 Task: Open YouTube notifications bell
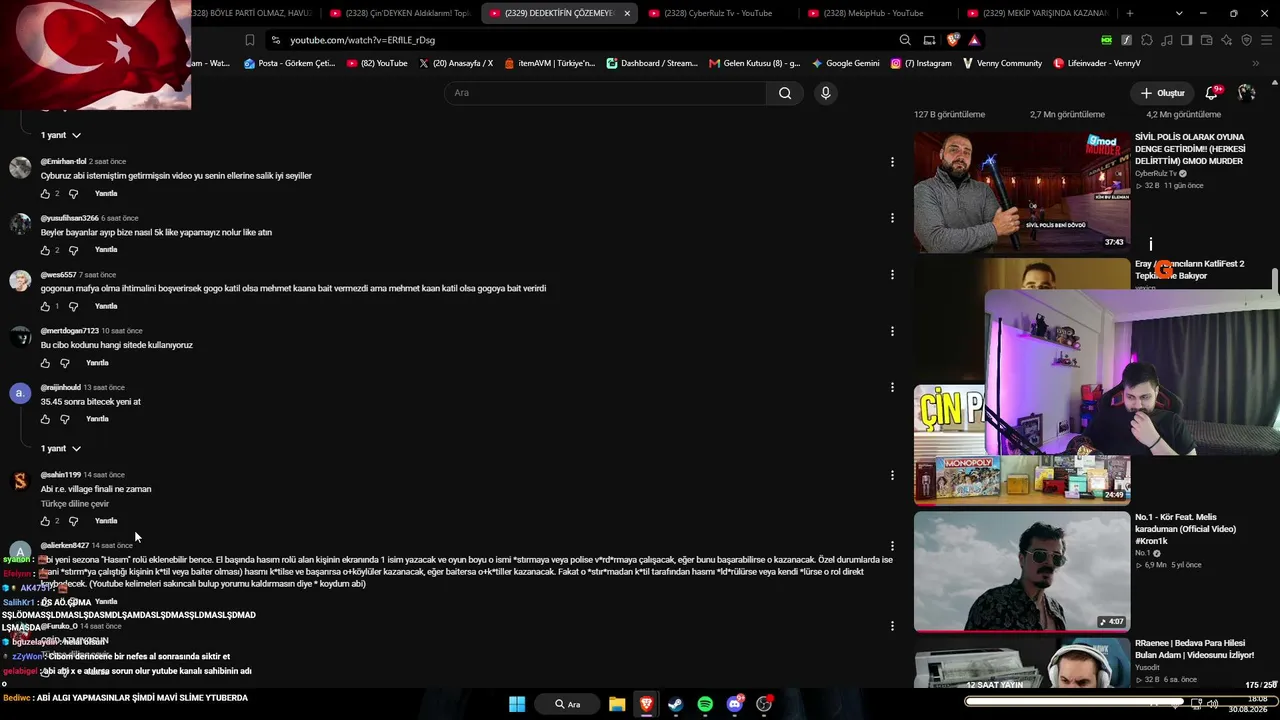pos(1212,93)
